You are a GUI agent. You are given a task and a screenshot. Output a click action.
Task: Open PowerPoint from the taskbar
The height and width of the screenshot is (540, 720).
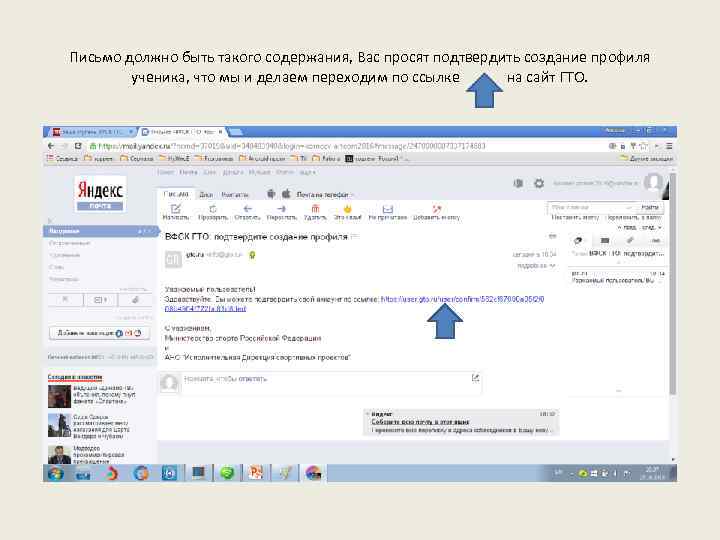point(255,473)
